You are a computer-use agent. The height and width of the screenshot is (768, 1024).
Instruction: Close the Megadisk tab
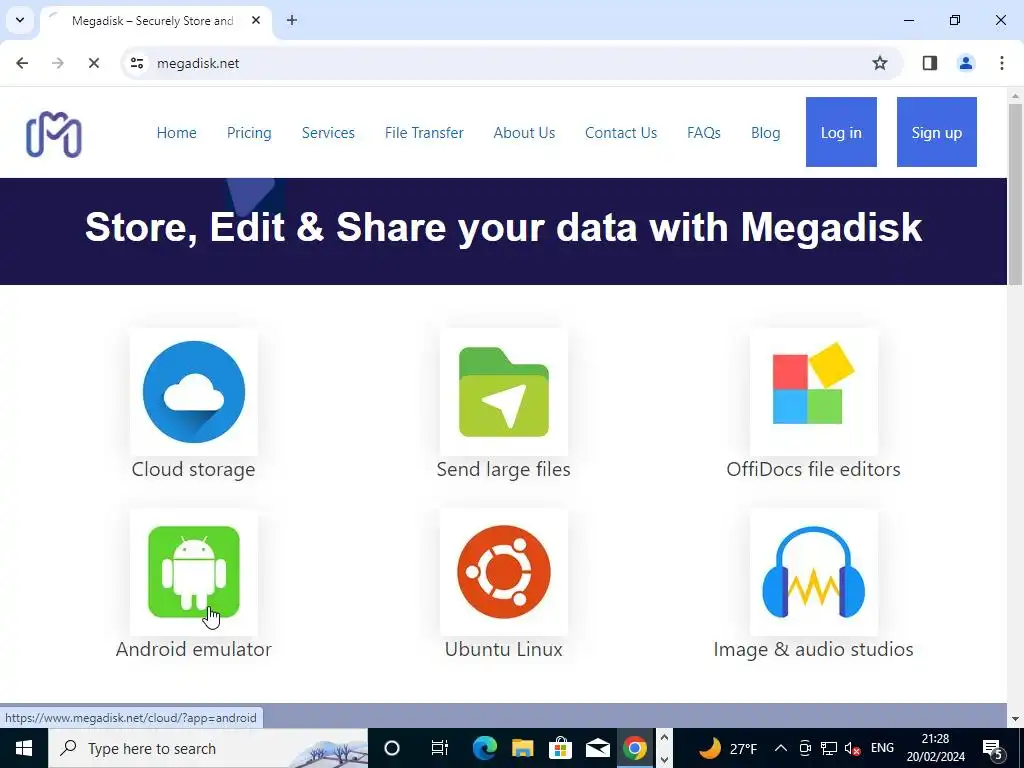click(256, 20)
